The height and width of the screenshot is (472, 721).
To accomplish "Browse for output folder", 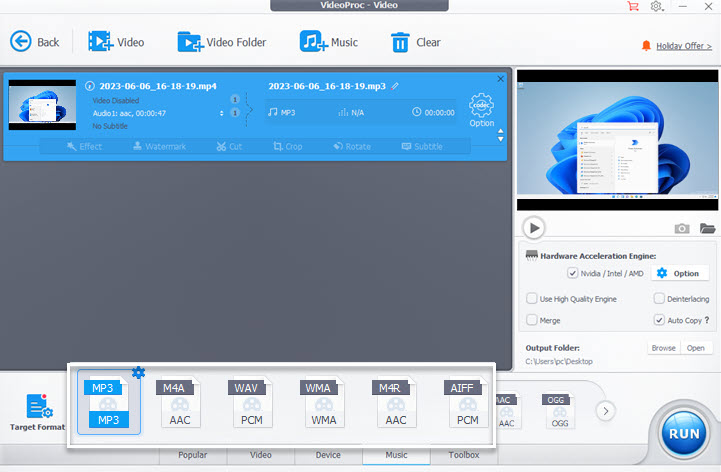I will click(664, 348).
